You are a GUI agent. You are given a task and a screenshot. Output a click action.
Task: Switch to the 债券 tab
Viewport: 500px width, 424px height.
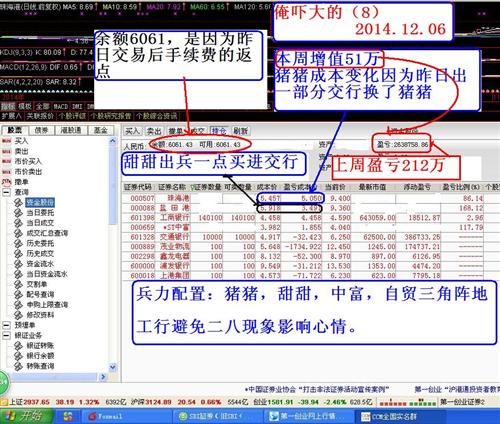pos(41,130)
